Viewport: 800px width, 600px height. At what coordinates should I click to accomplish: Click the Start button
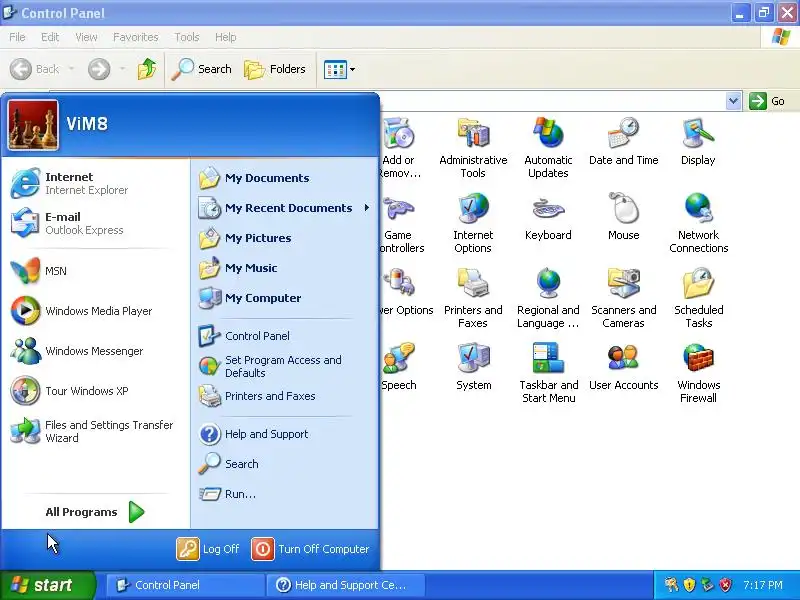coord(47,585)
